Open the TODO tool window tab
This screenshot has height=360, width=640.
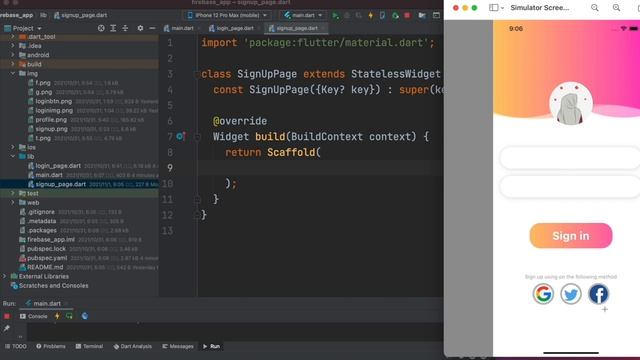16,346
